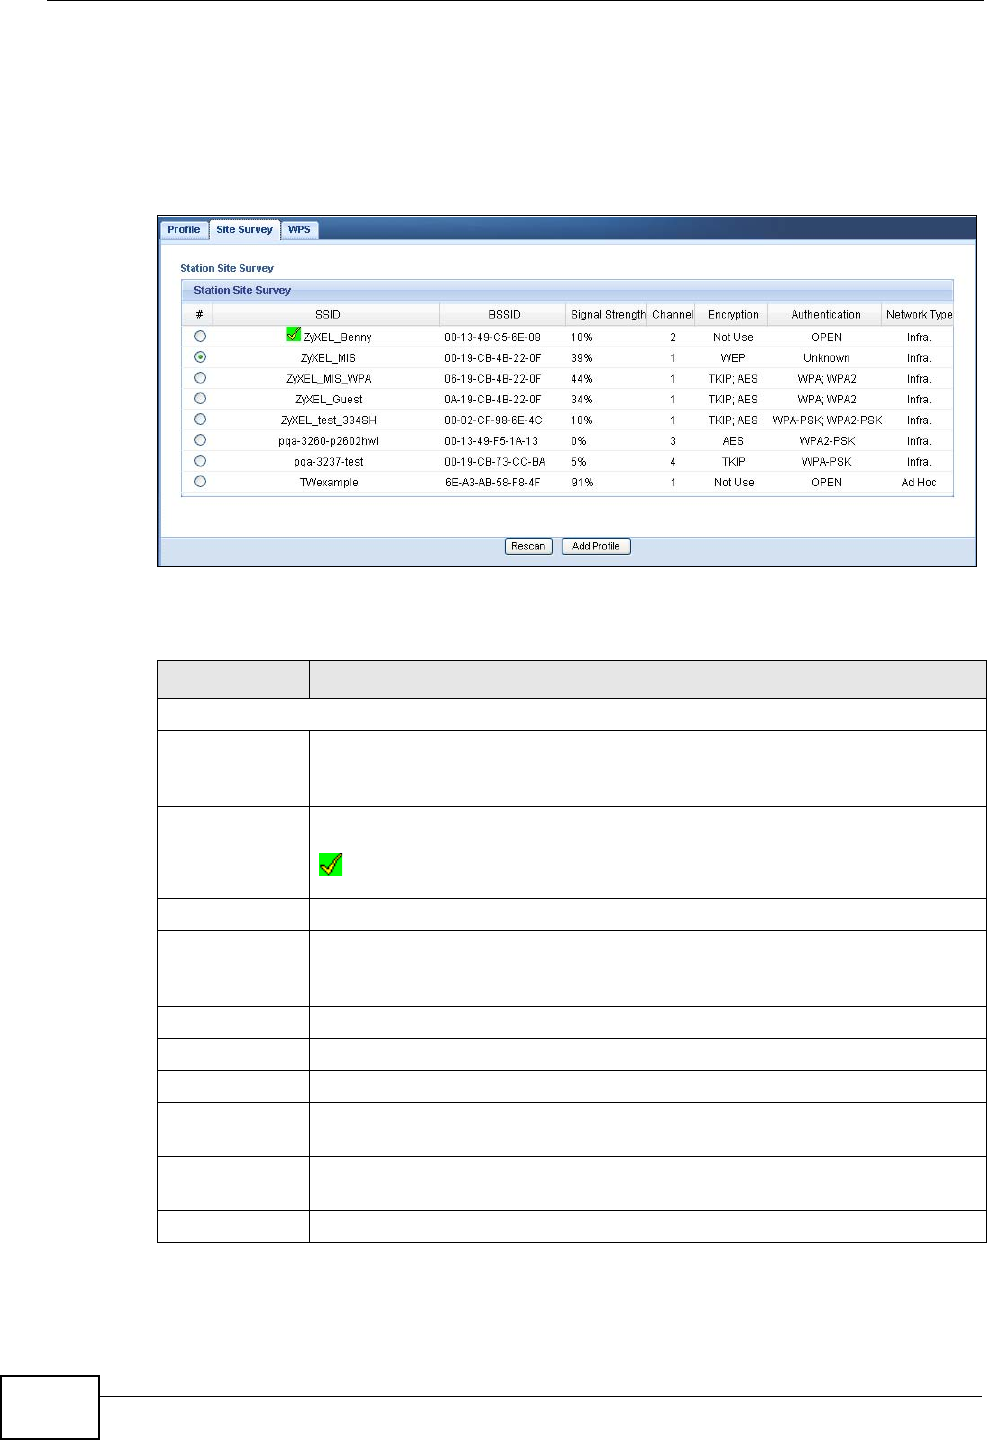
Task: Click the ZyXEL_Guest SSID cell
Action: [328, 399]
